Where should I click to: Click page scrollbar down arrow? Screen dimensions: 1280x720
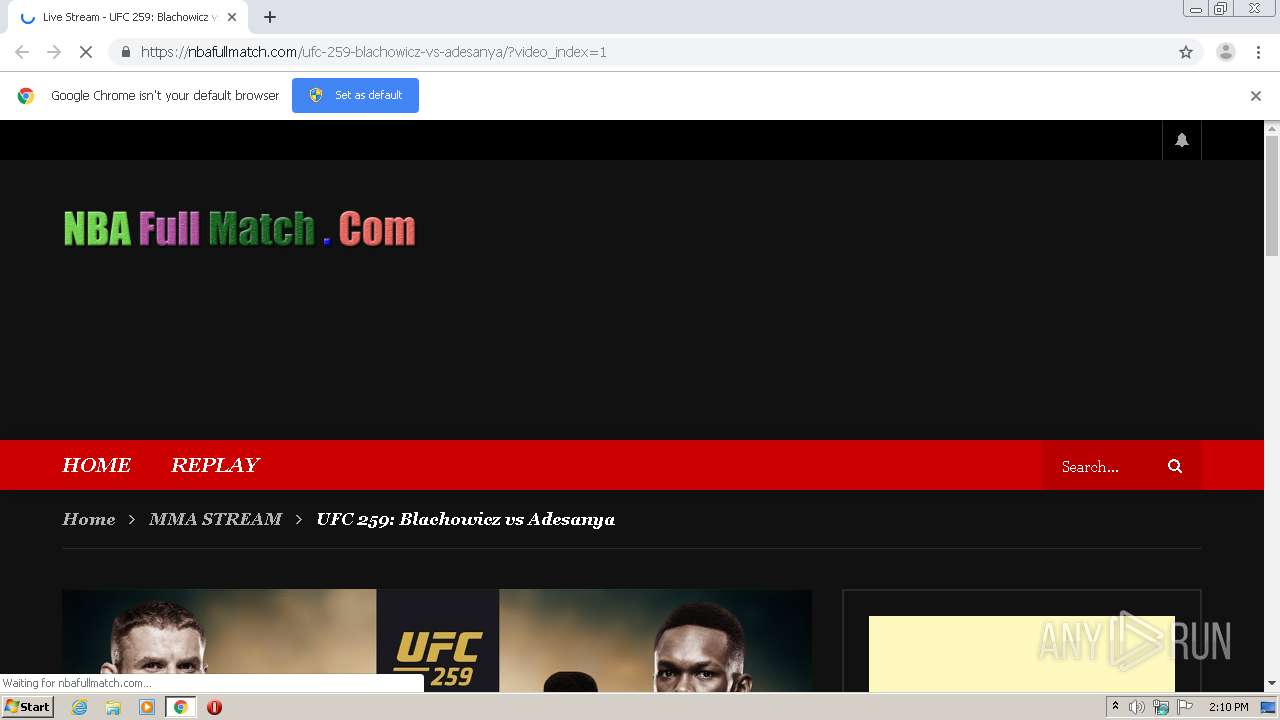tap(1272, 684)
